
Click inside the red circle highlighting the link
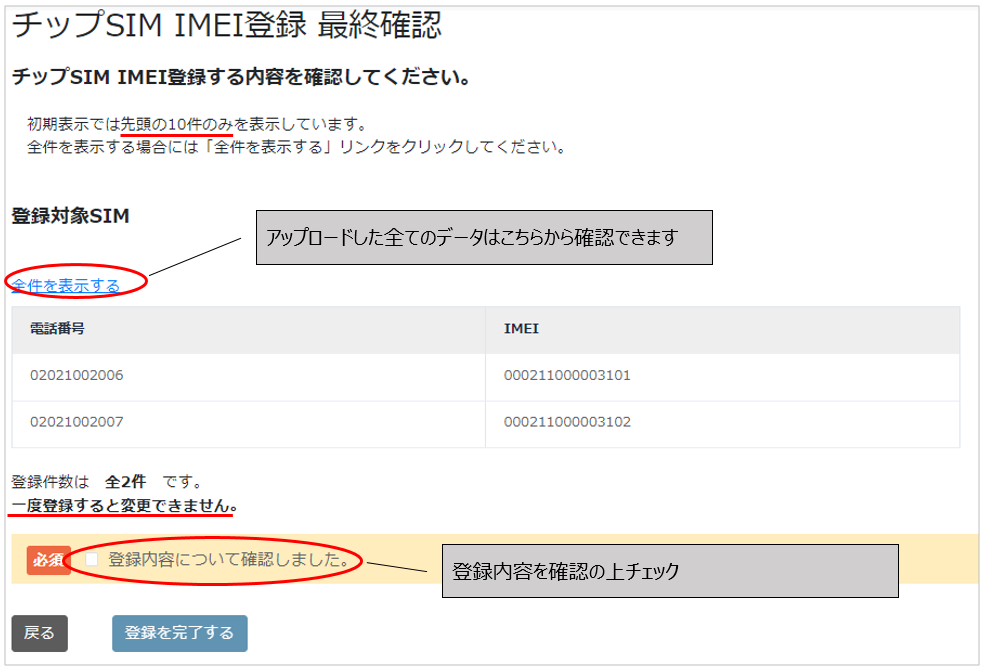tap(75, 282)
